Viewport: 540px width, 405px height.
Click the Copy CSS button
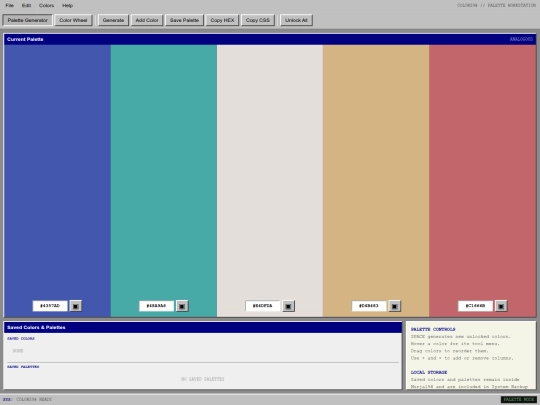tap(258, 20)
